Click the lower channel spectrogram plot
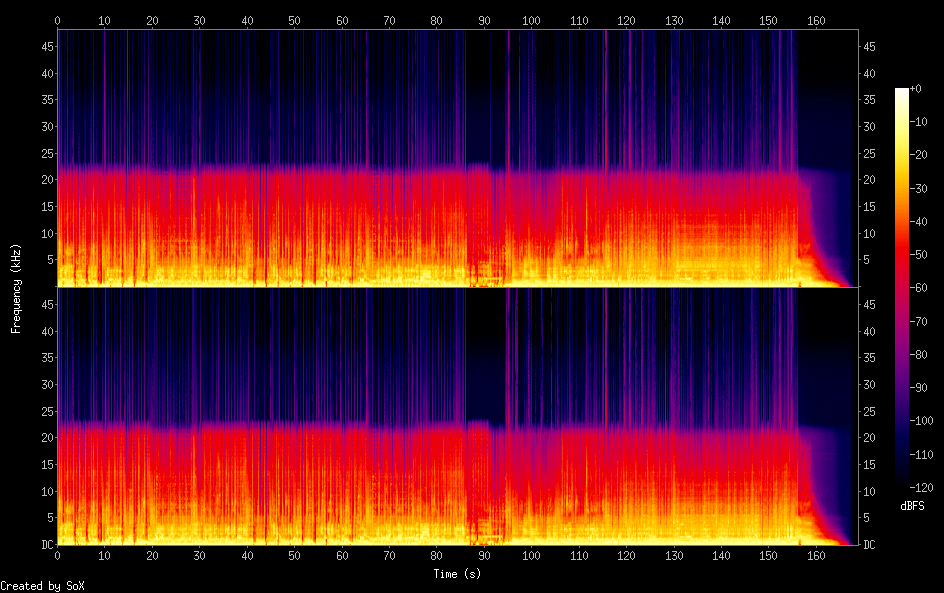Screen dimensions: 944x593 point(458,416)
